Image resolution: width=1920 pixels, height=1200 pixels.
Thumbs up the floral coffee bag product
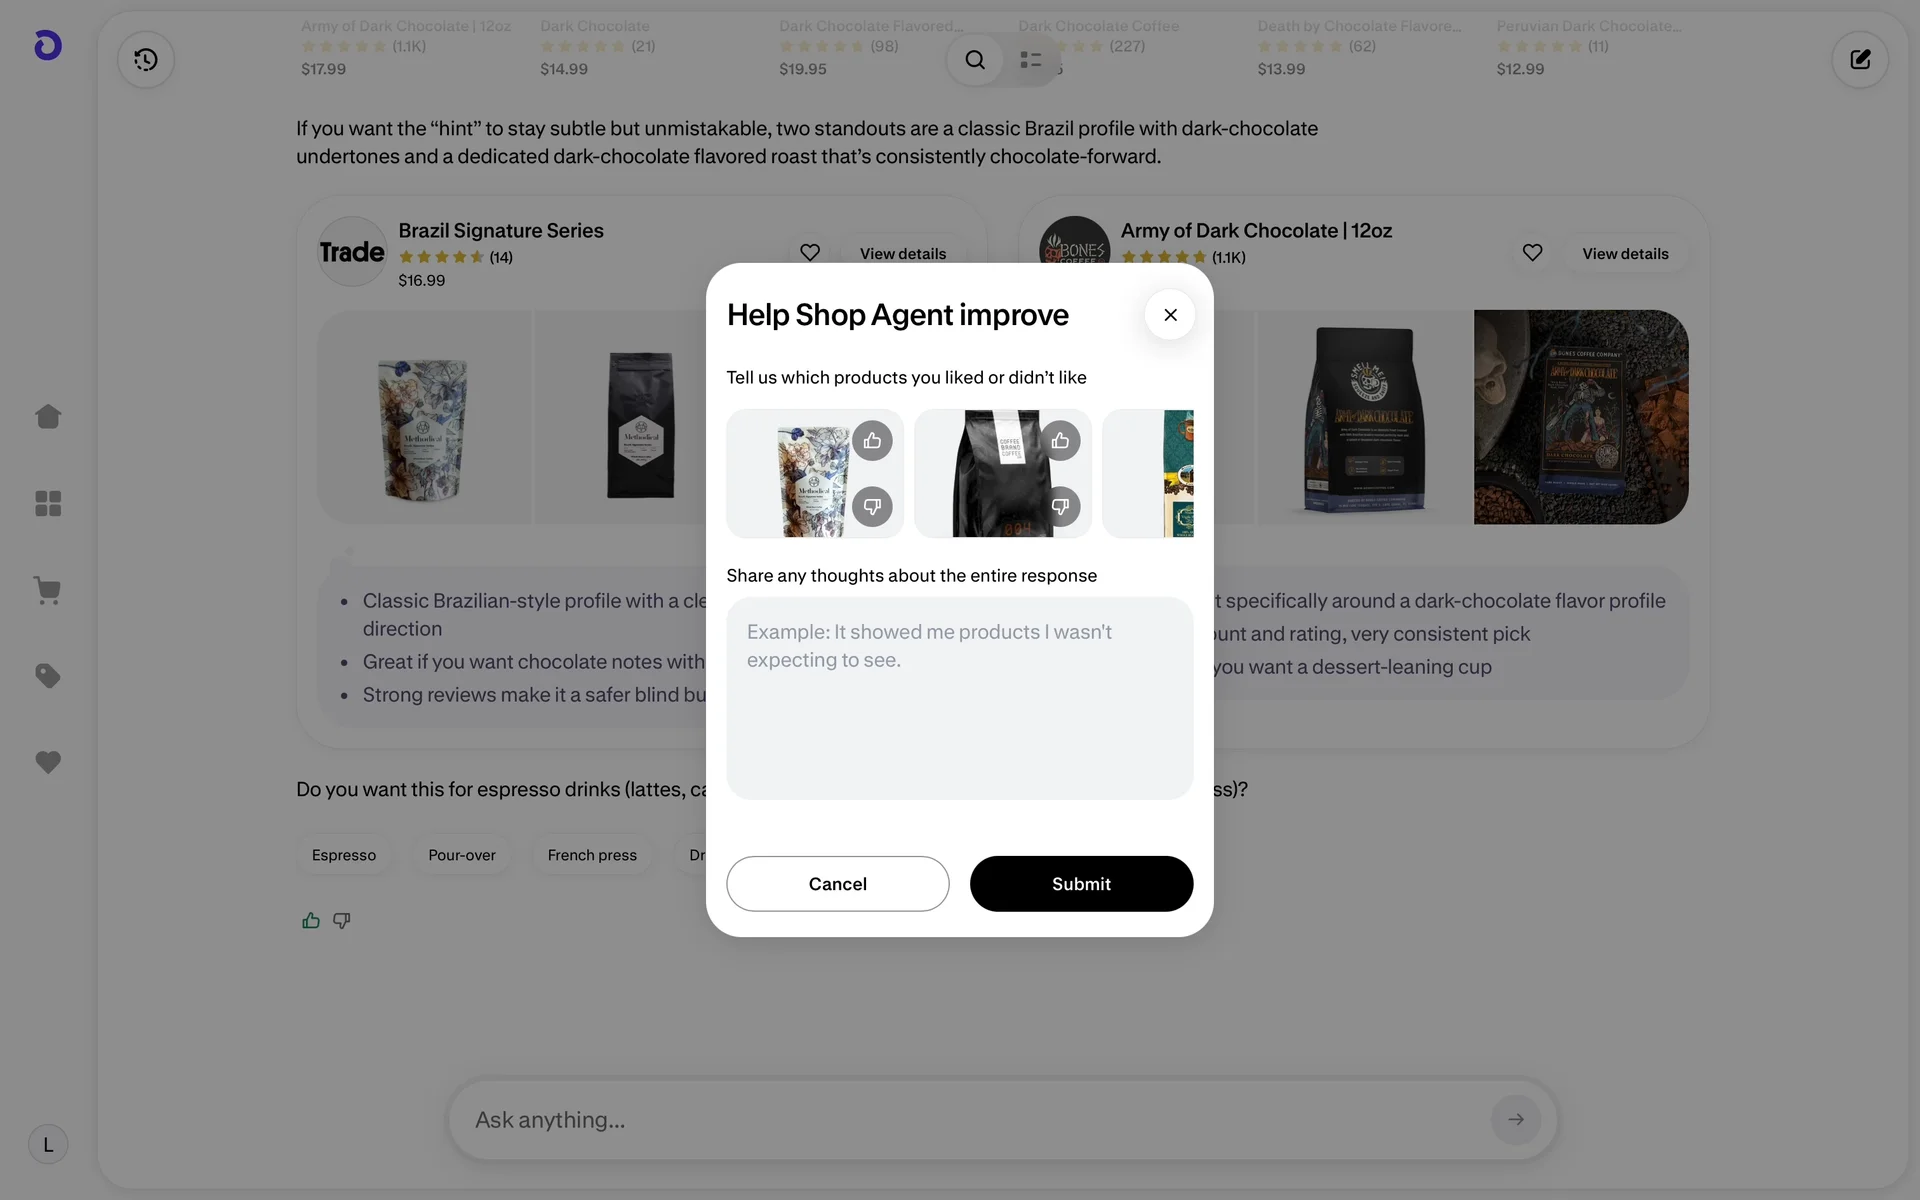tap(872, 441)
